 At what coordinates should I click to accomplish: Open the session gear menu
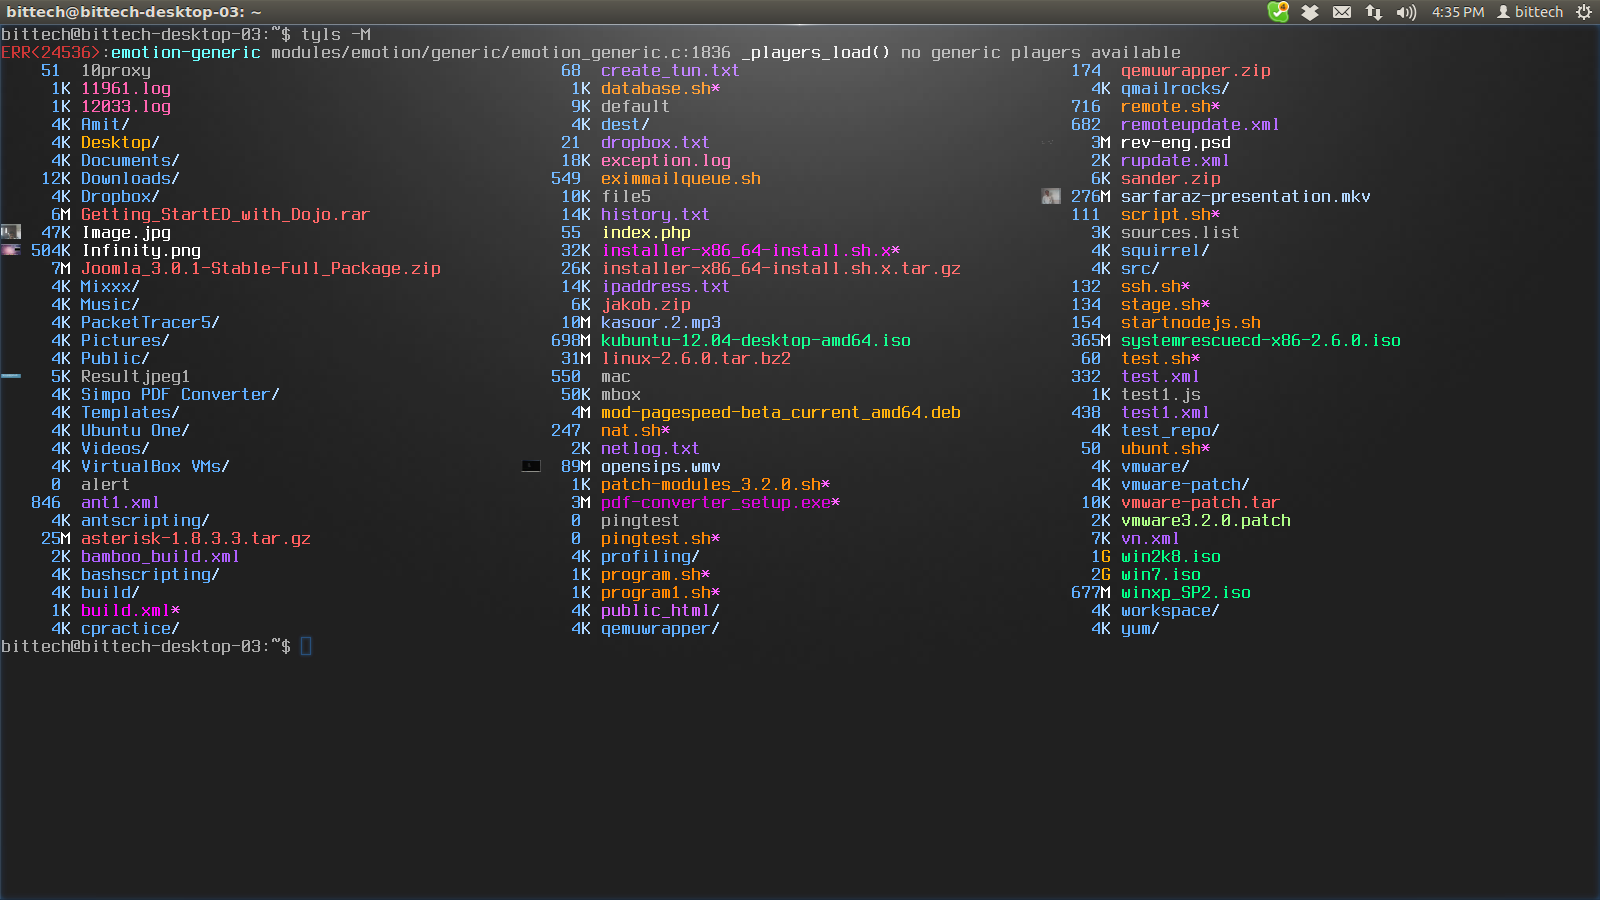pos(1583,11)
